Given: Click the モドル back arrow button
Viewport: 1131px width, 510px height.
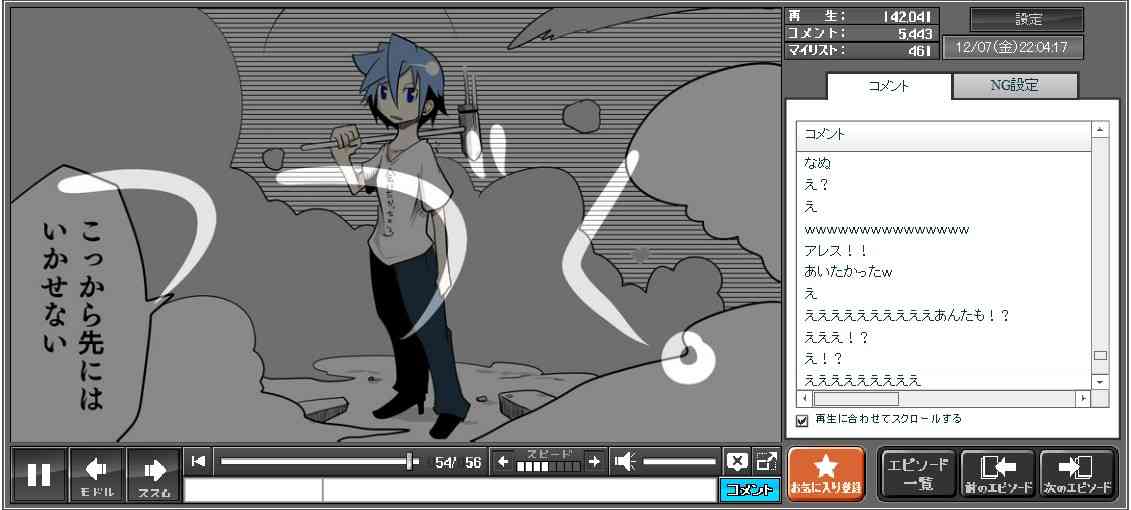Looking at the screenshot, I should [96, 475].
